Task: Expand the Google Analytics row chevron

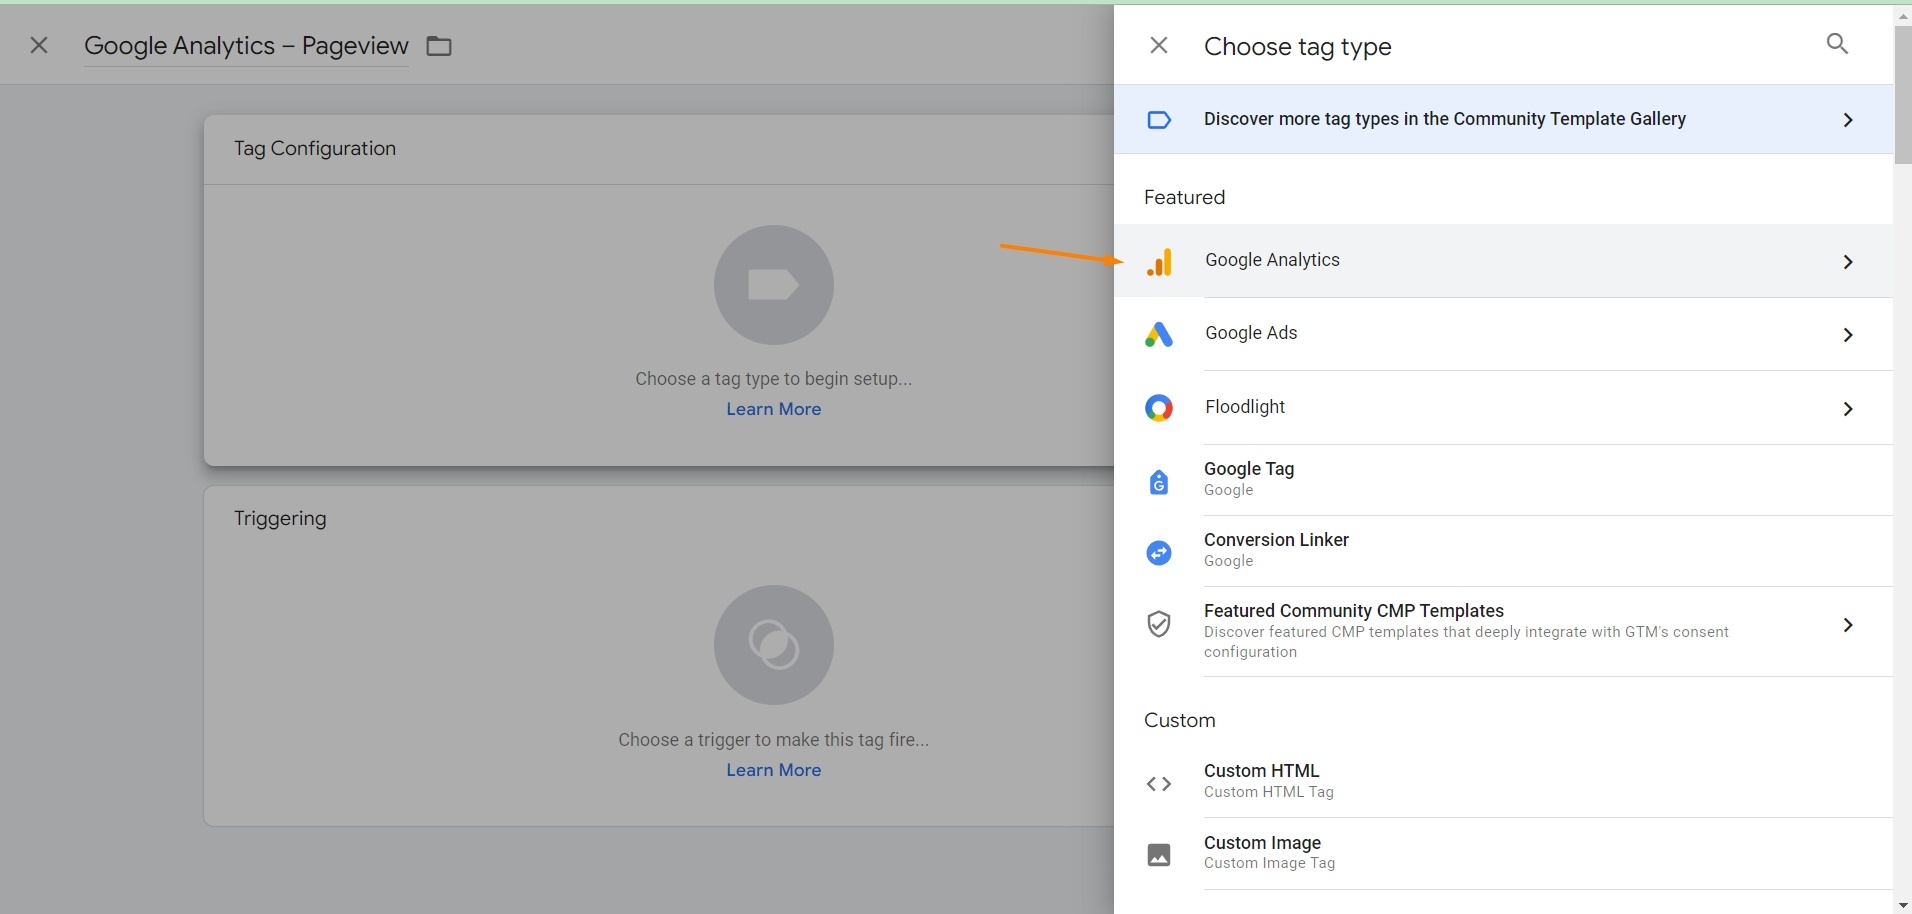Action: (1848, 262)
